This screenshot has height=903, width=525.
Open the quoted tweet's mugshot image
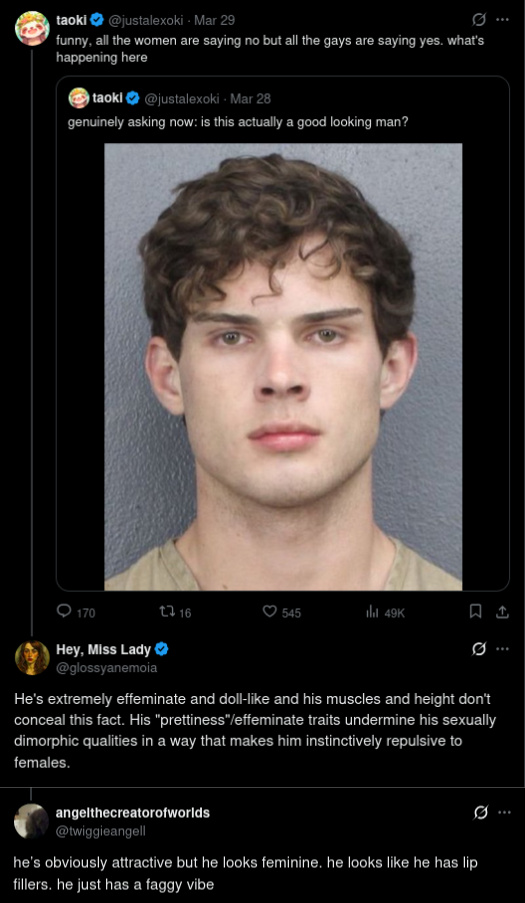283,366
